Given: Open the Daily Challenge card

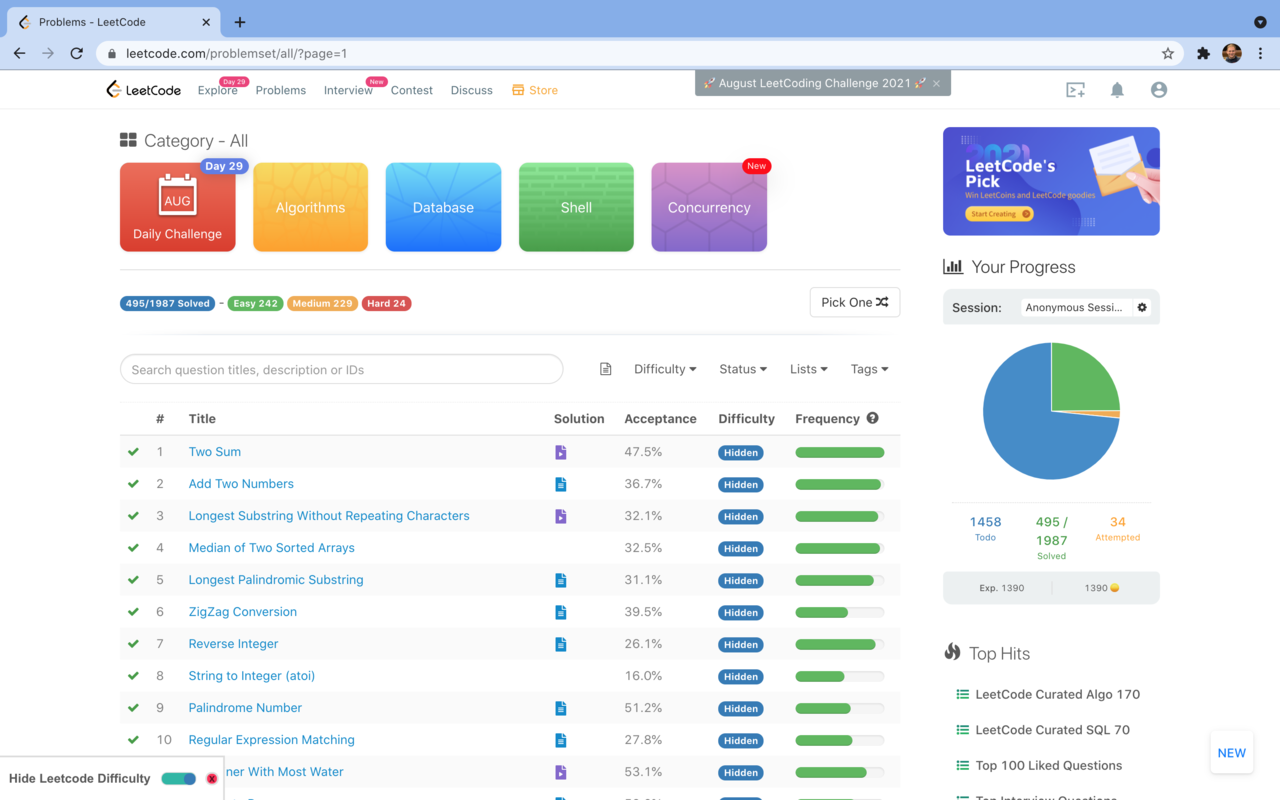Looking at the screenshot, I should coord(178,207).
